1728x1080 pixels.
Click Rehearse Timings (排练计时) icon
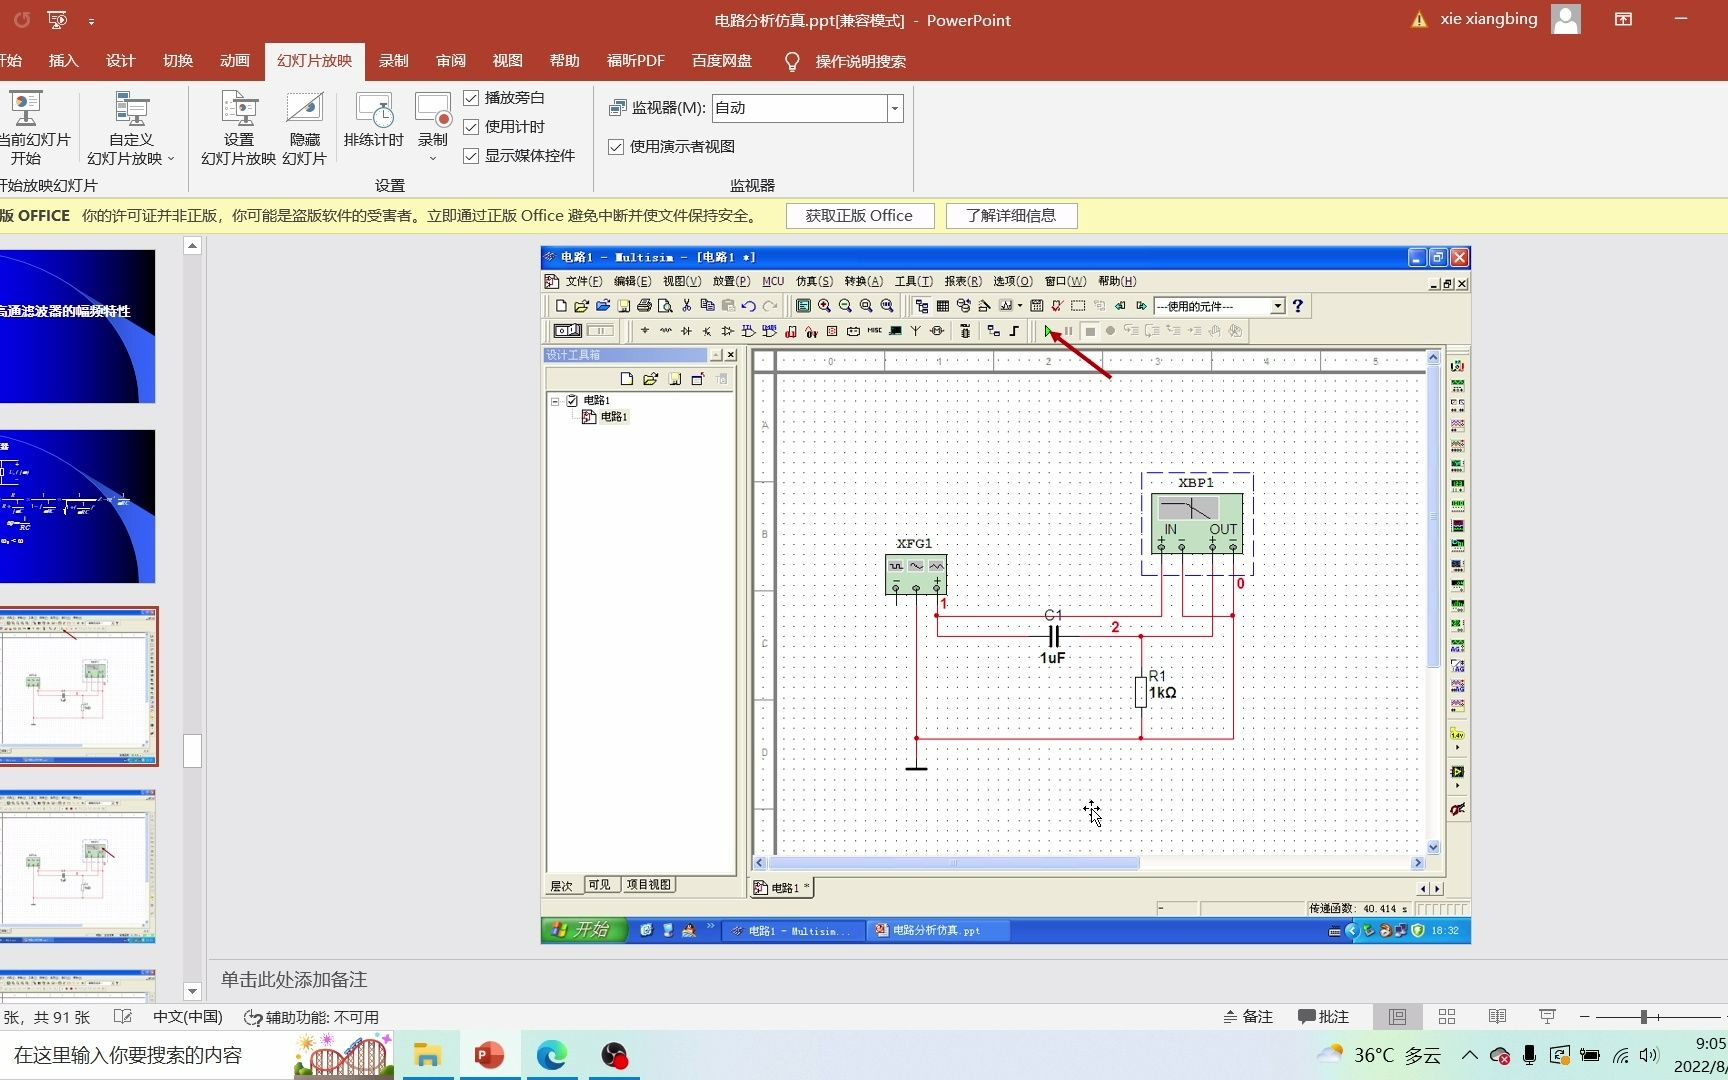point(373,120)
